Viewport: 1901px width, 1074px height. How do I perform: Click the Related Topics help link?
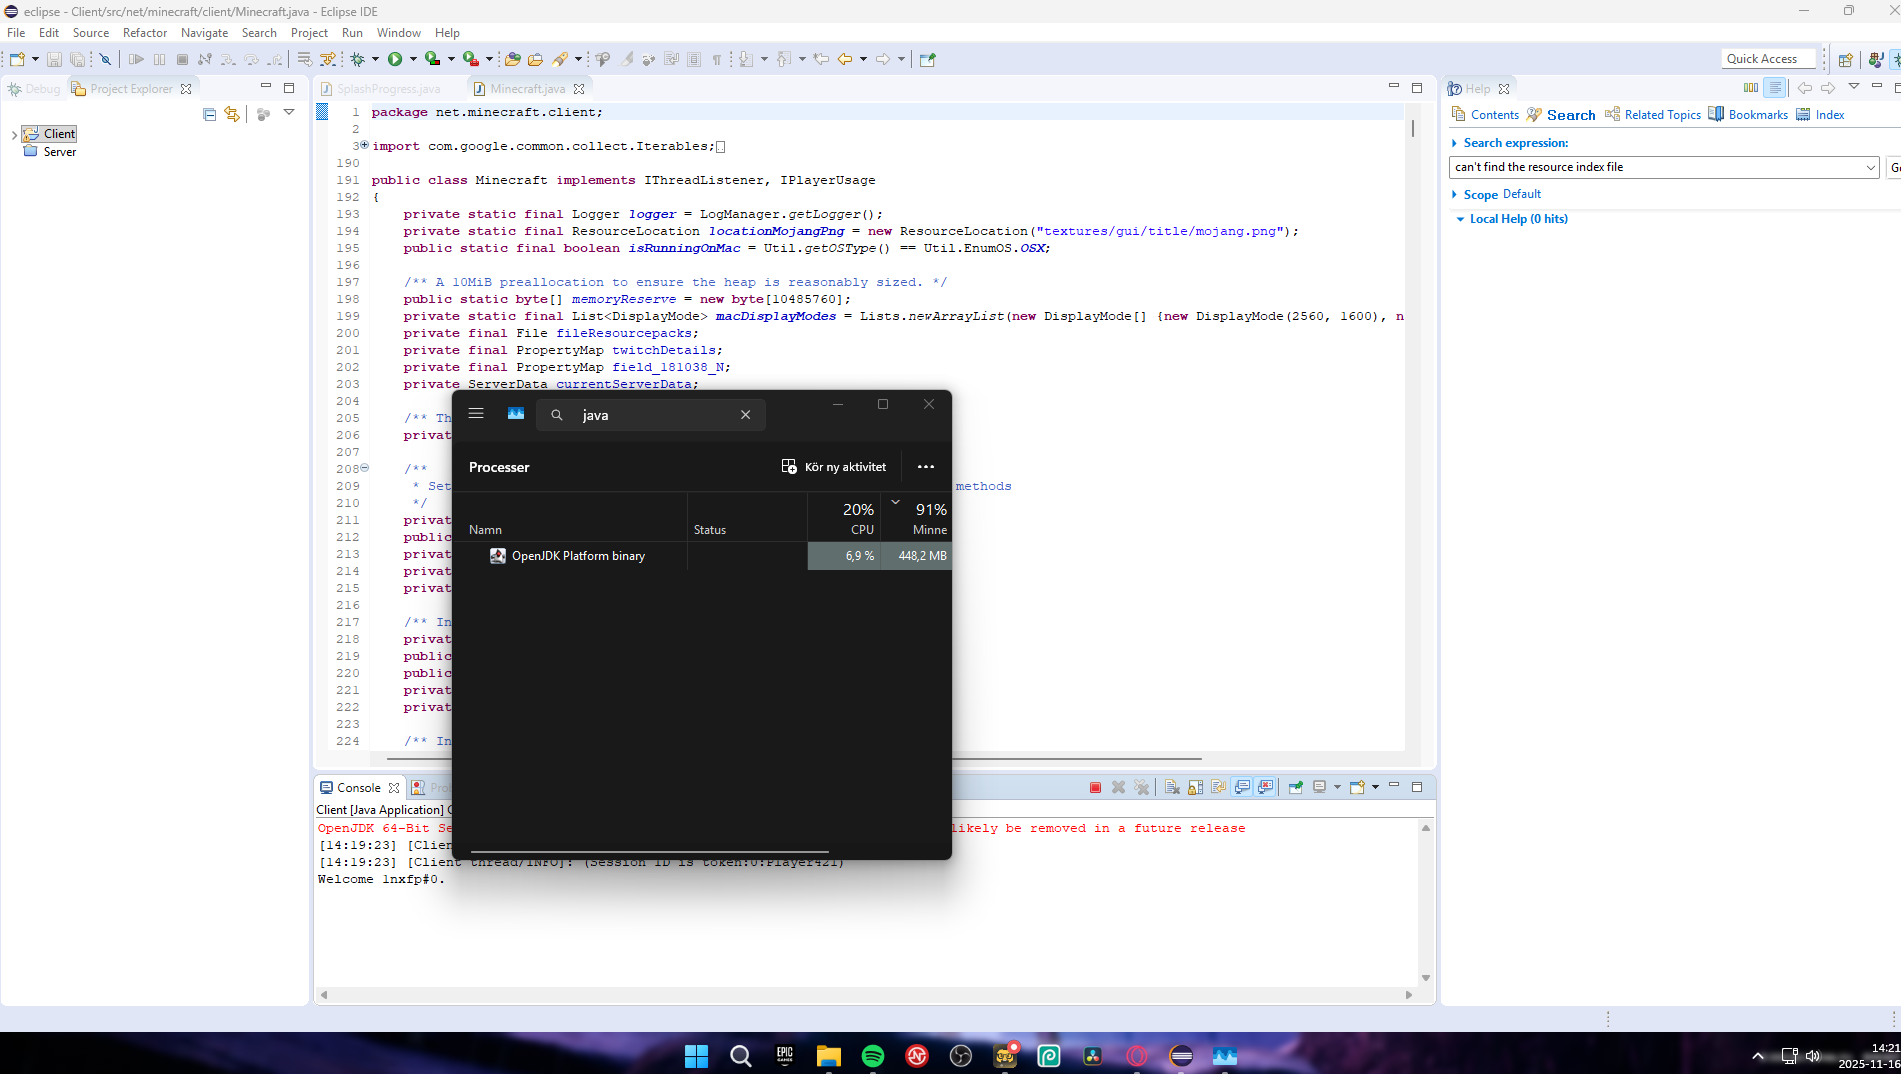[1661, 115]
